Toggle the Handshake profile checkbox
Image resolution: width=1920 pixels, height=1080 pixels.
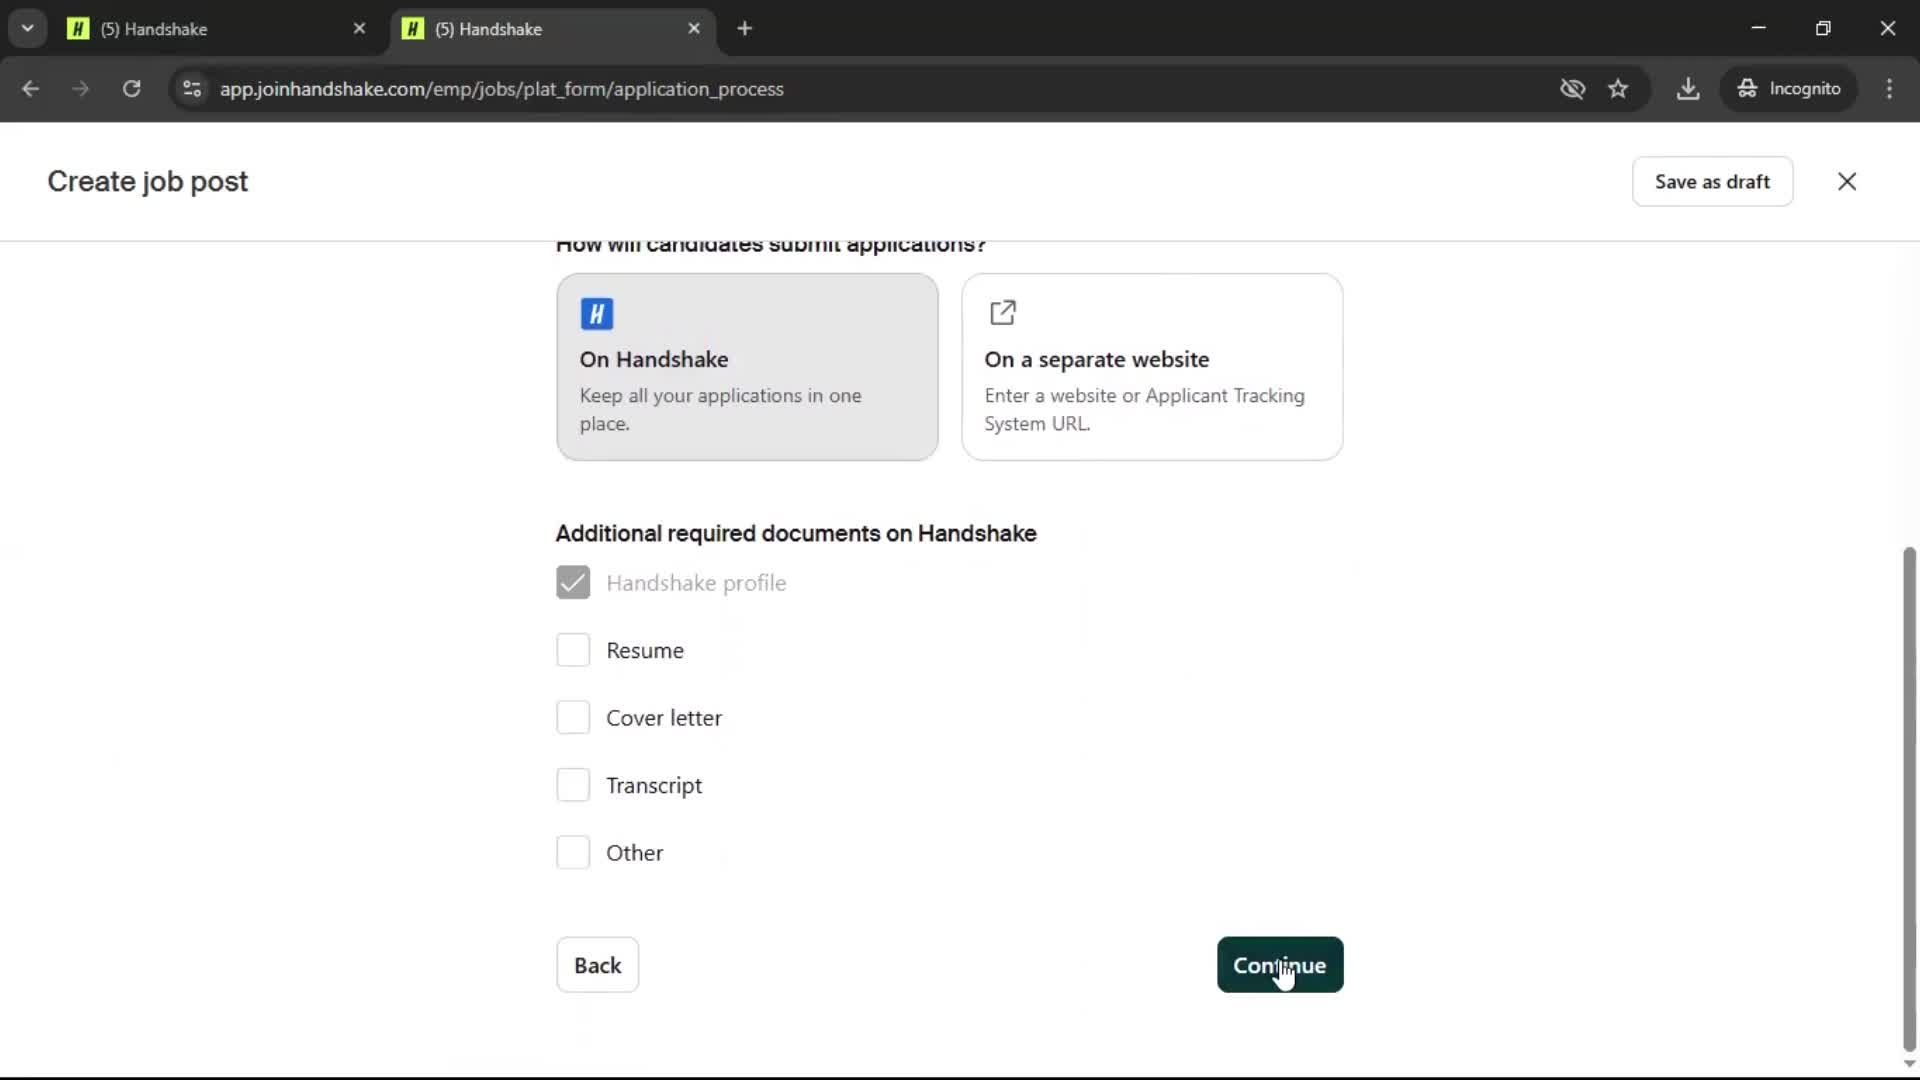click(x=573, y=582)
